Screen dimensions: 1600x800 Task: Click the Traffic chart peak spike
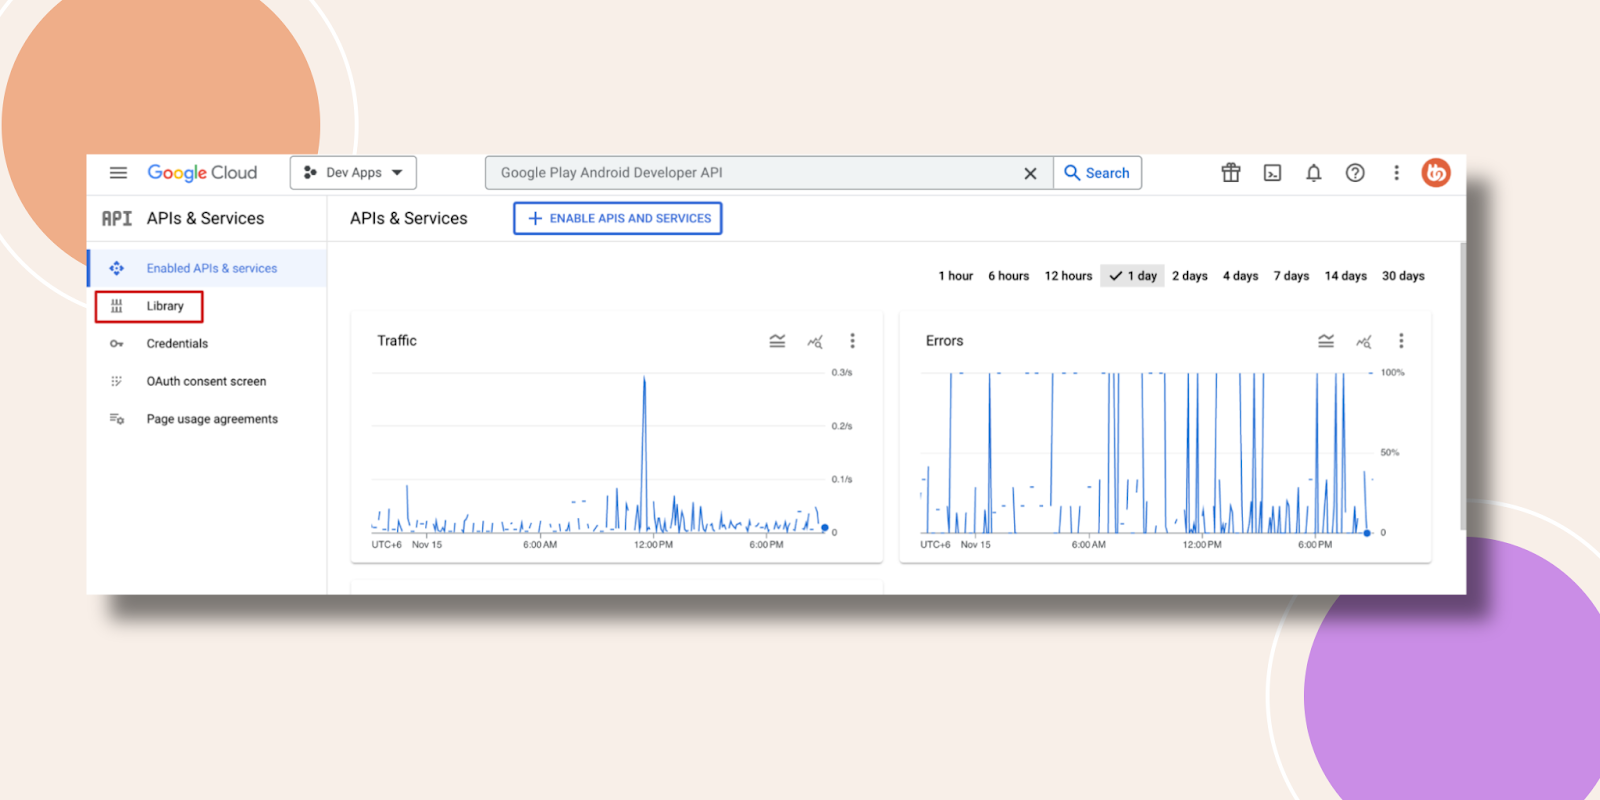click(644, 380)
